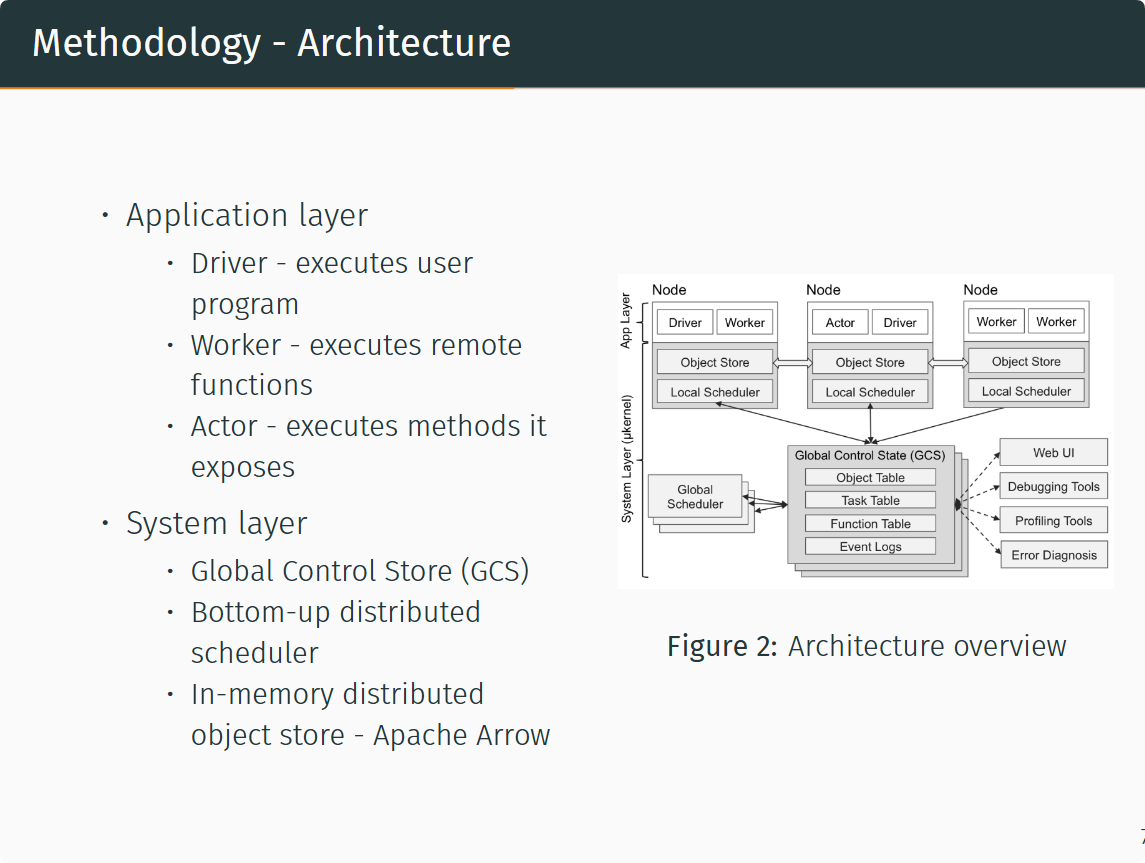Click the Profiling Tools element
Image resolution: width=1145 pixels, height=863 pixels.
pyautogui.click(x=1053, y=520)
